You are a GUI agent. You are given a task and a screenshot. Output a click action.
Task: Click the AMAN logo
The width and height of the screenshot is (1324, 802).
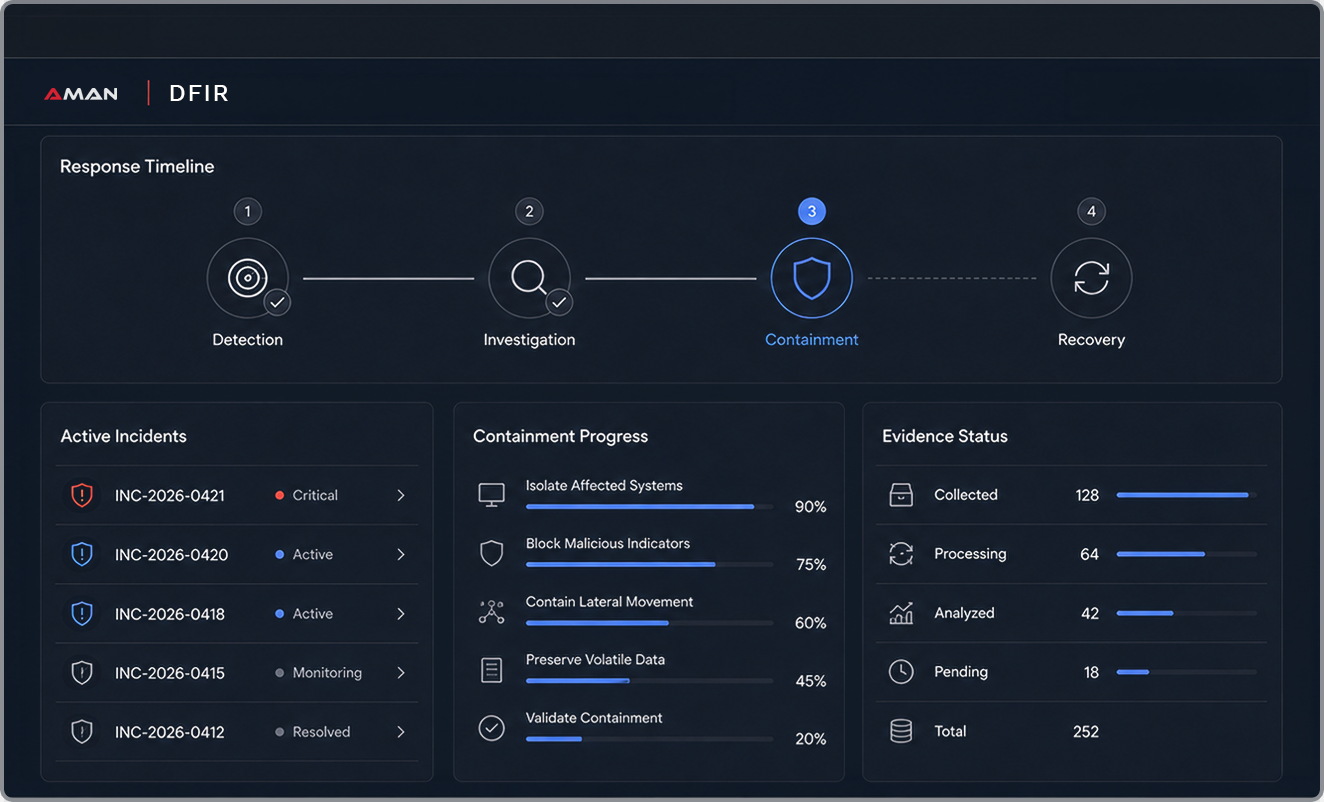[81, 94]
